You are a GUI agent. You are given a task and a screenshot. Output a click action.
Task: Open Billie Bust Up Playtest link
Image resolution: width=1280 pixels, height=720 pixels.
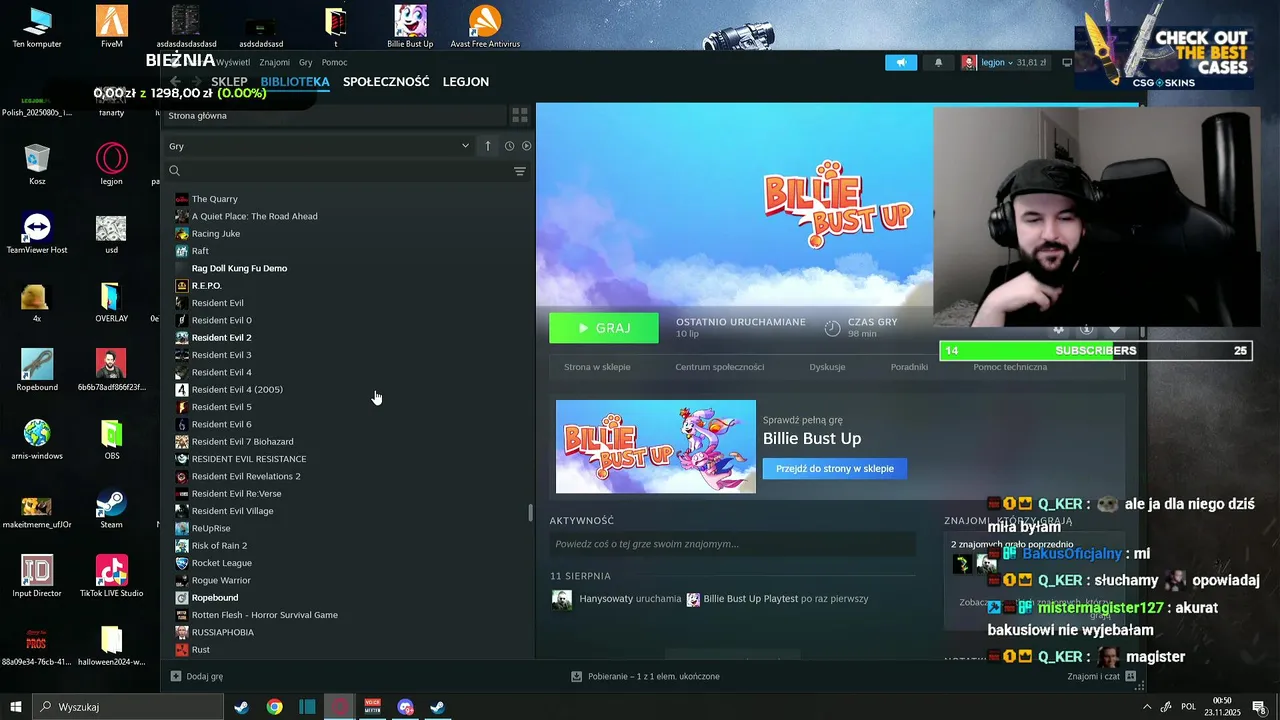(750, 599)
